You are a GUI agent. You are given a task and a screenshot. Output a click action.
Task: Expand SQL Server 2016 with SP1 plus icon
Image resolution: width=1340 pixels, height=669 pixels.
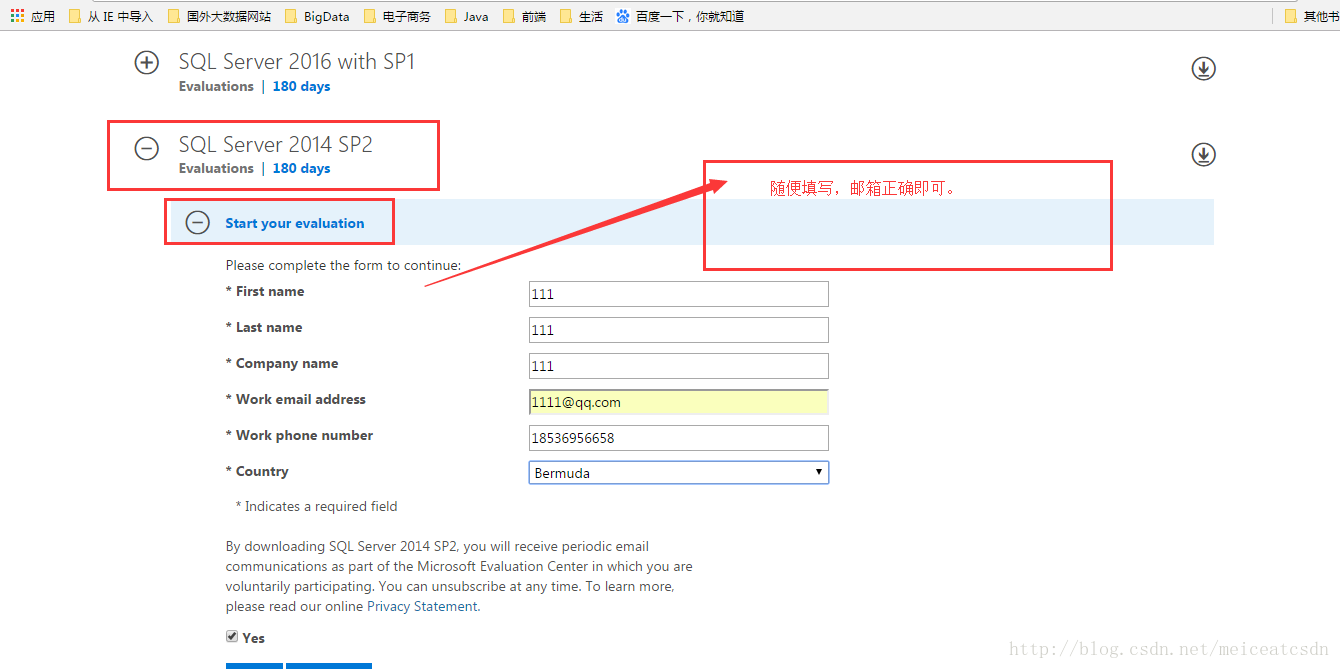[x=147, y=62]
